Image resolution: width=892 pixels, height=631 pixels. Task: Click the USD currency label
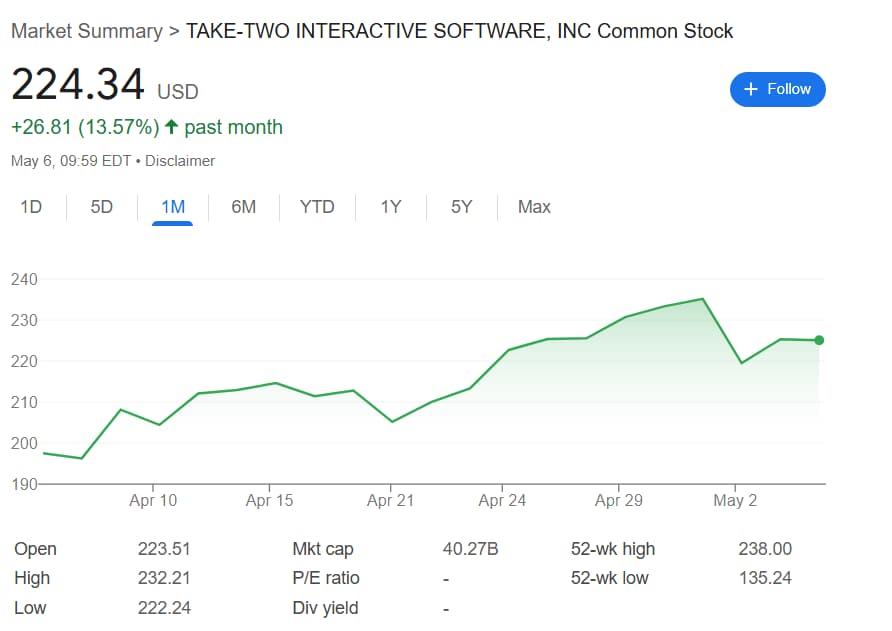[177, 92]
